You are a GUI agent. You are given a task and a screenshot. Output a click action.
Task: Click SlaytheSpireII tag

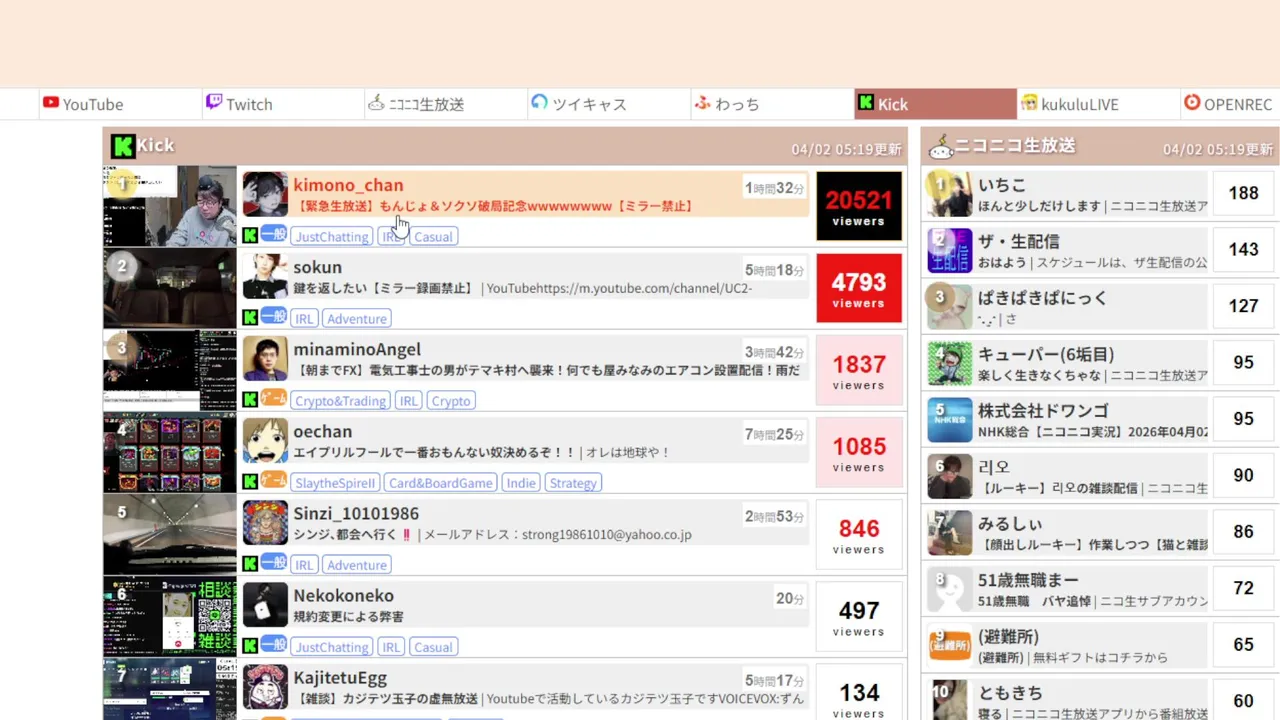click(335, 483)
